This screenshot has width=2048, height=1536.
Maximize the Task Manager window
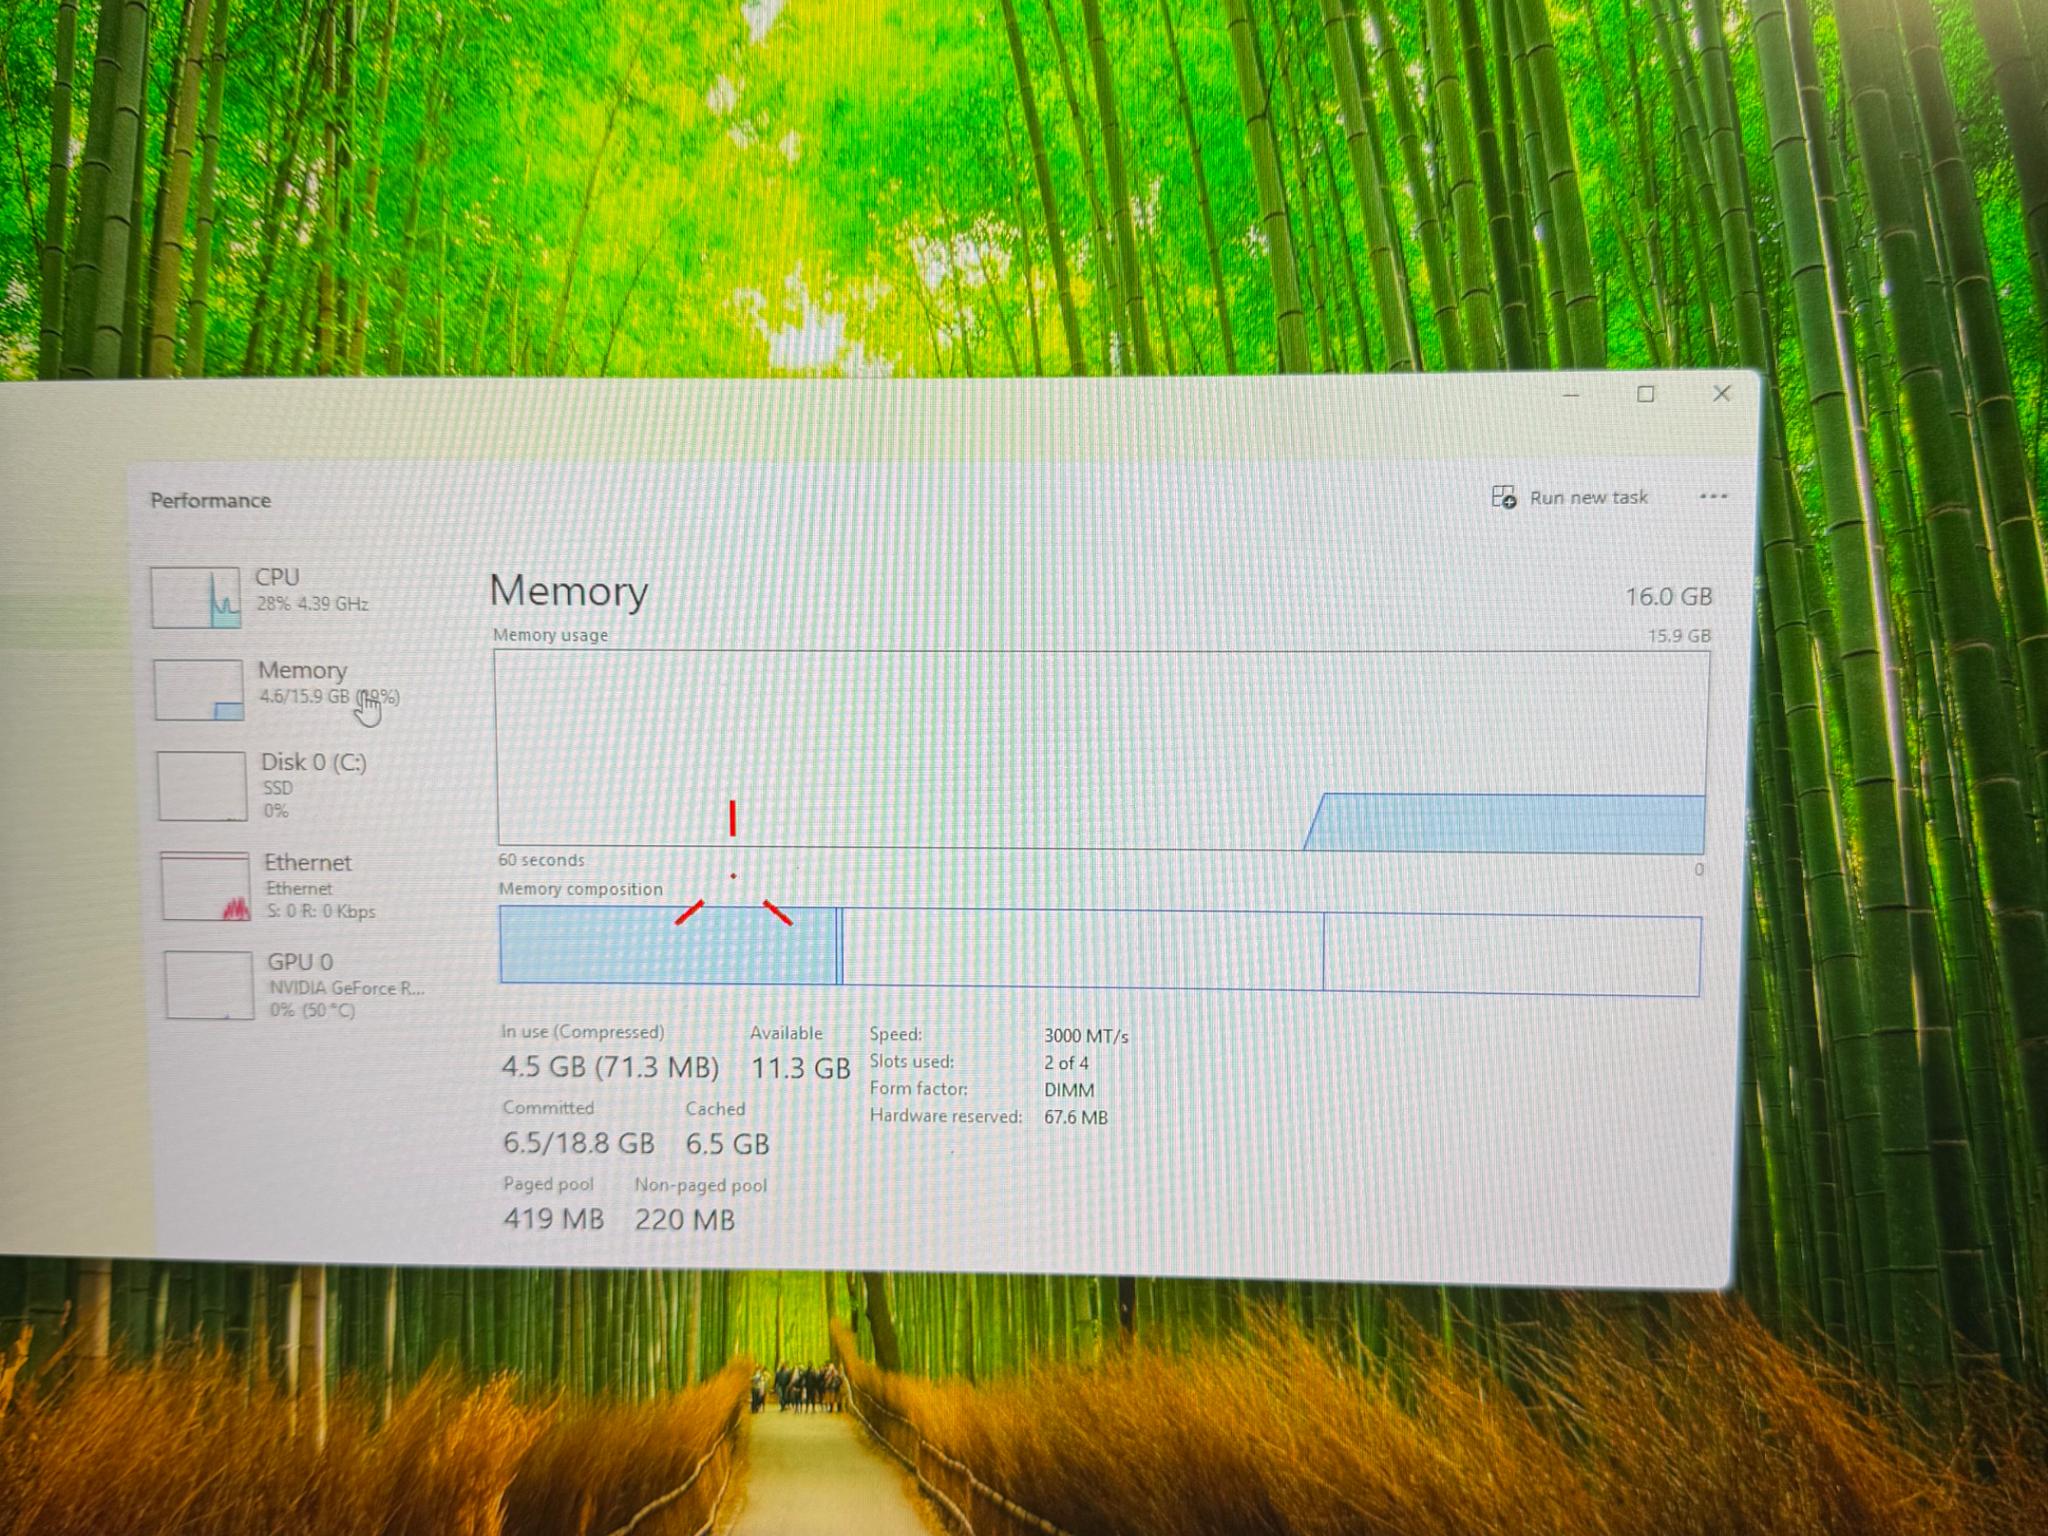[1645, 394]
